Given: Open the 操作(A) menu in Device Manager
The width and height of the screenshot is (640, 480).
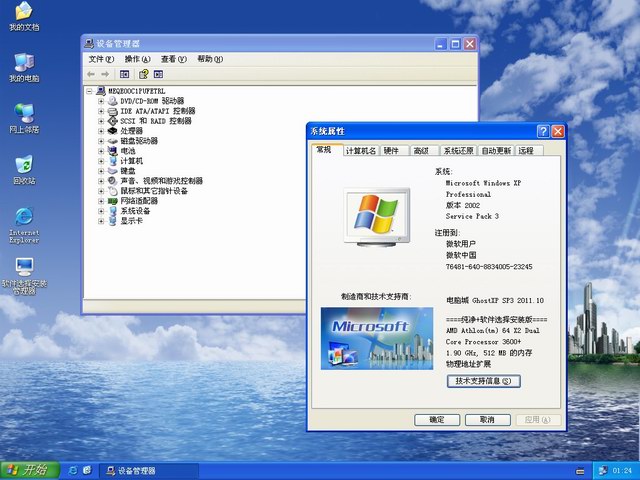Looking at the screenshot, I should click(x=138, y=59).
